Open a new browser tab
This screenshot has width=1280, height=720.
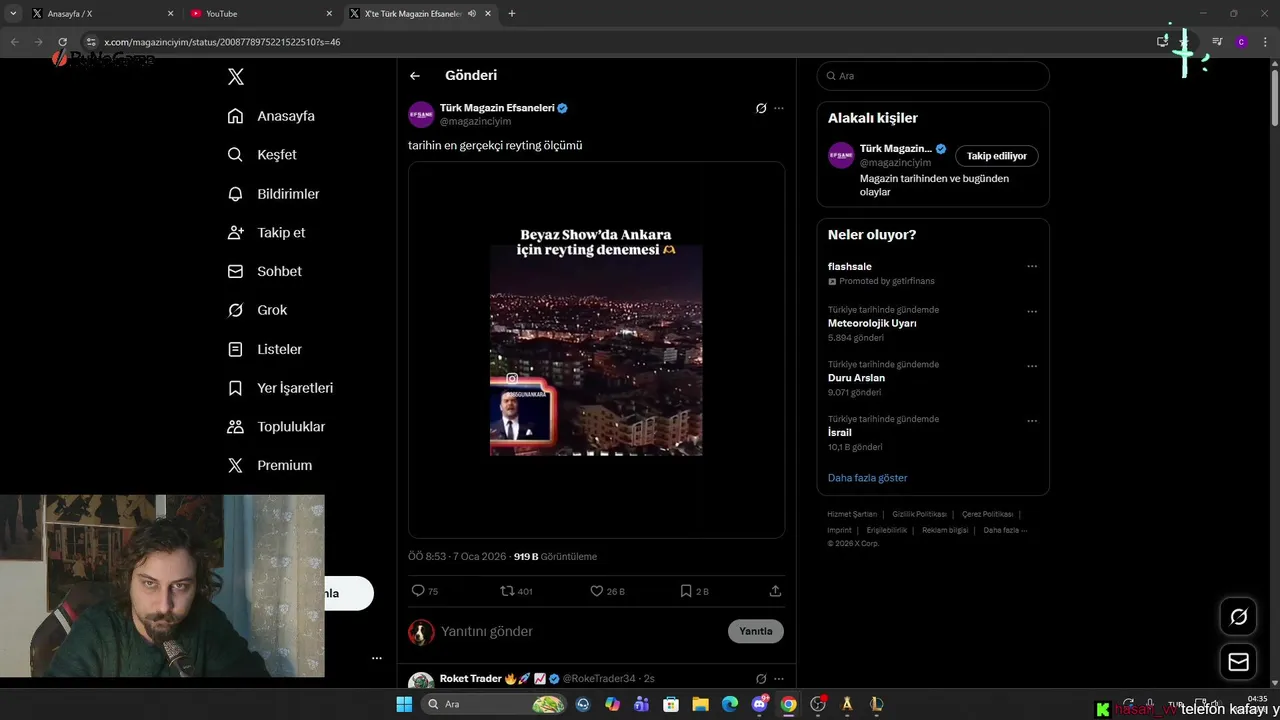(x=512, y=14)
